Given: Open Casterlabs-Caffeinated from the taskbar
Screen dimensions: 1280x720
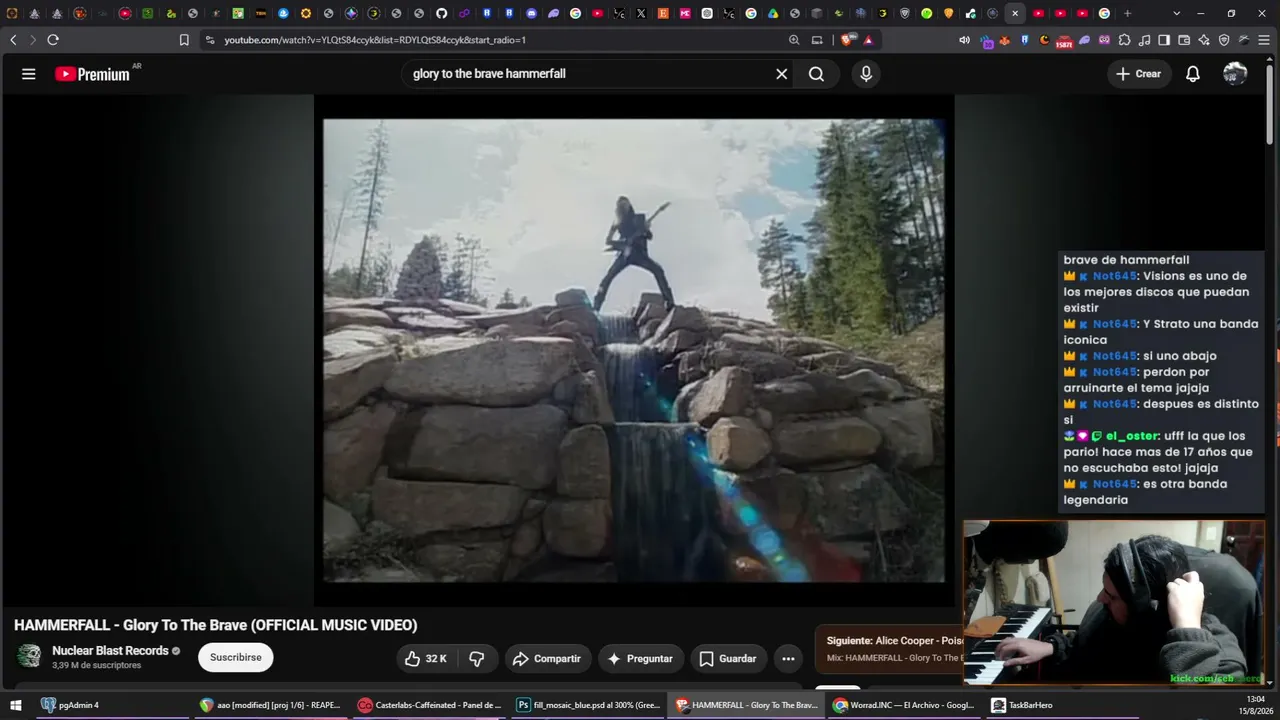Looking at the screenshot, I should tap(429, 705).
